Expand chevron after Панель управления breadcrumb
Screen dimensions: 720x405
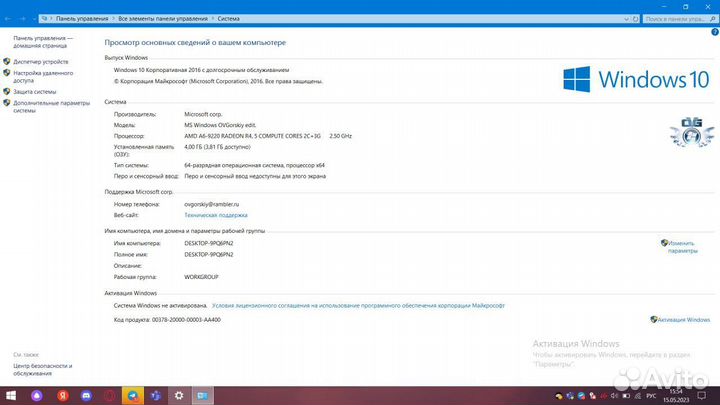point(113,19)
